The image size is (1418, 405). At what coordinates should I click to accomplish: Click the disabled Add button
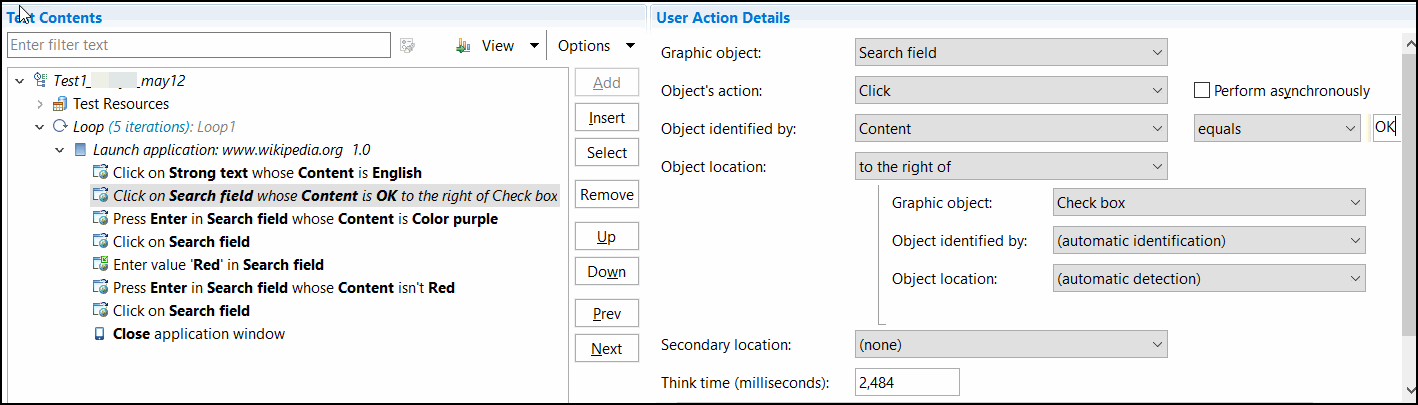pyautogui.click(x=607, y=83)
